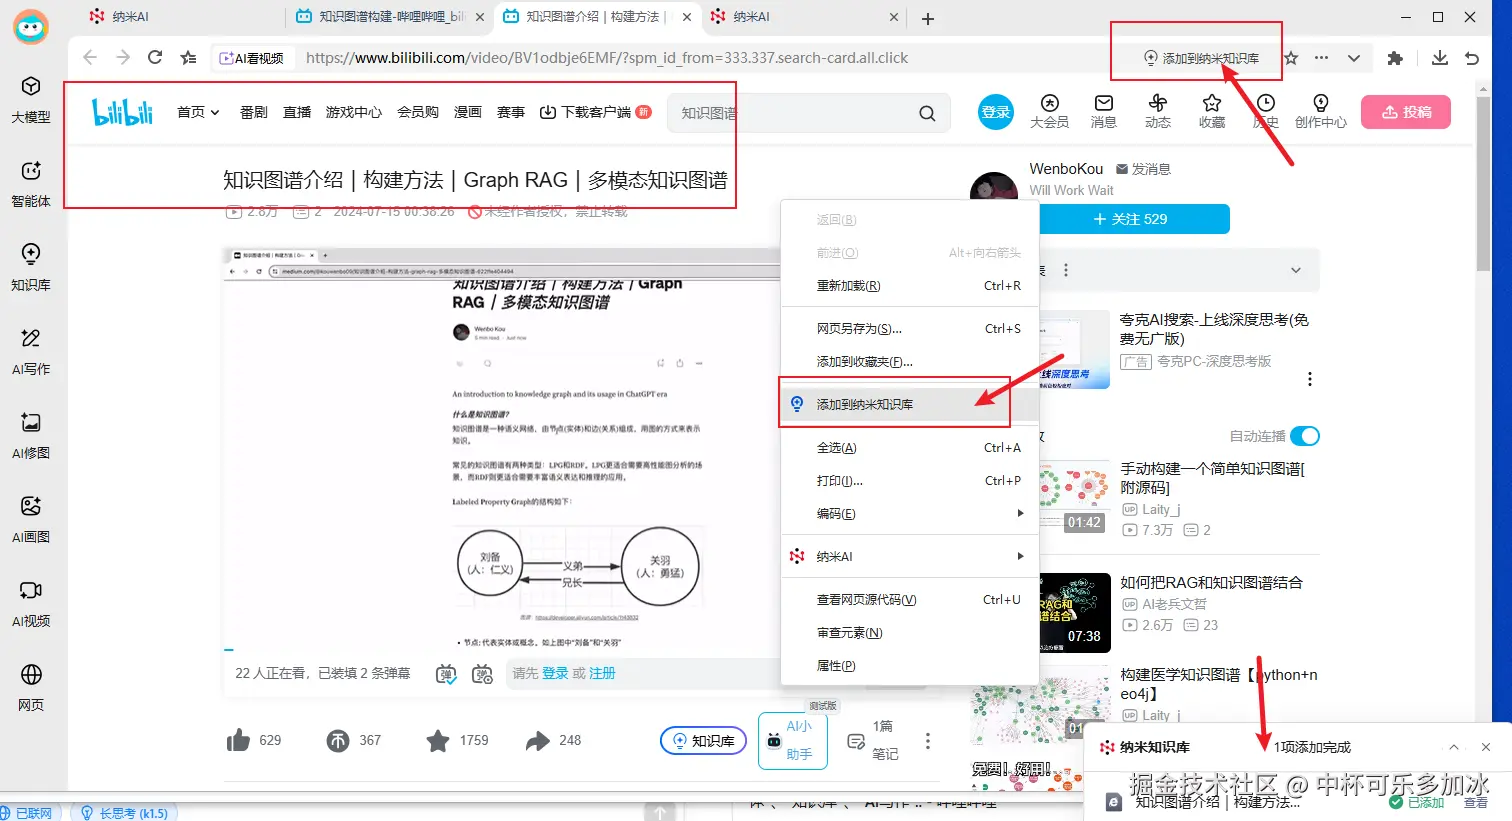This screenshot has height=821, width=1512.
Task: Open the 直播 navigation link
Action: [x=297, y=112]
